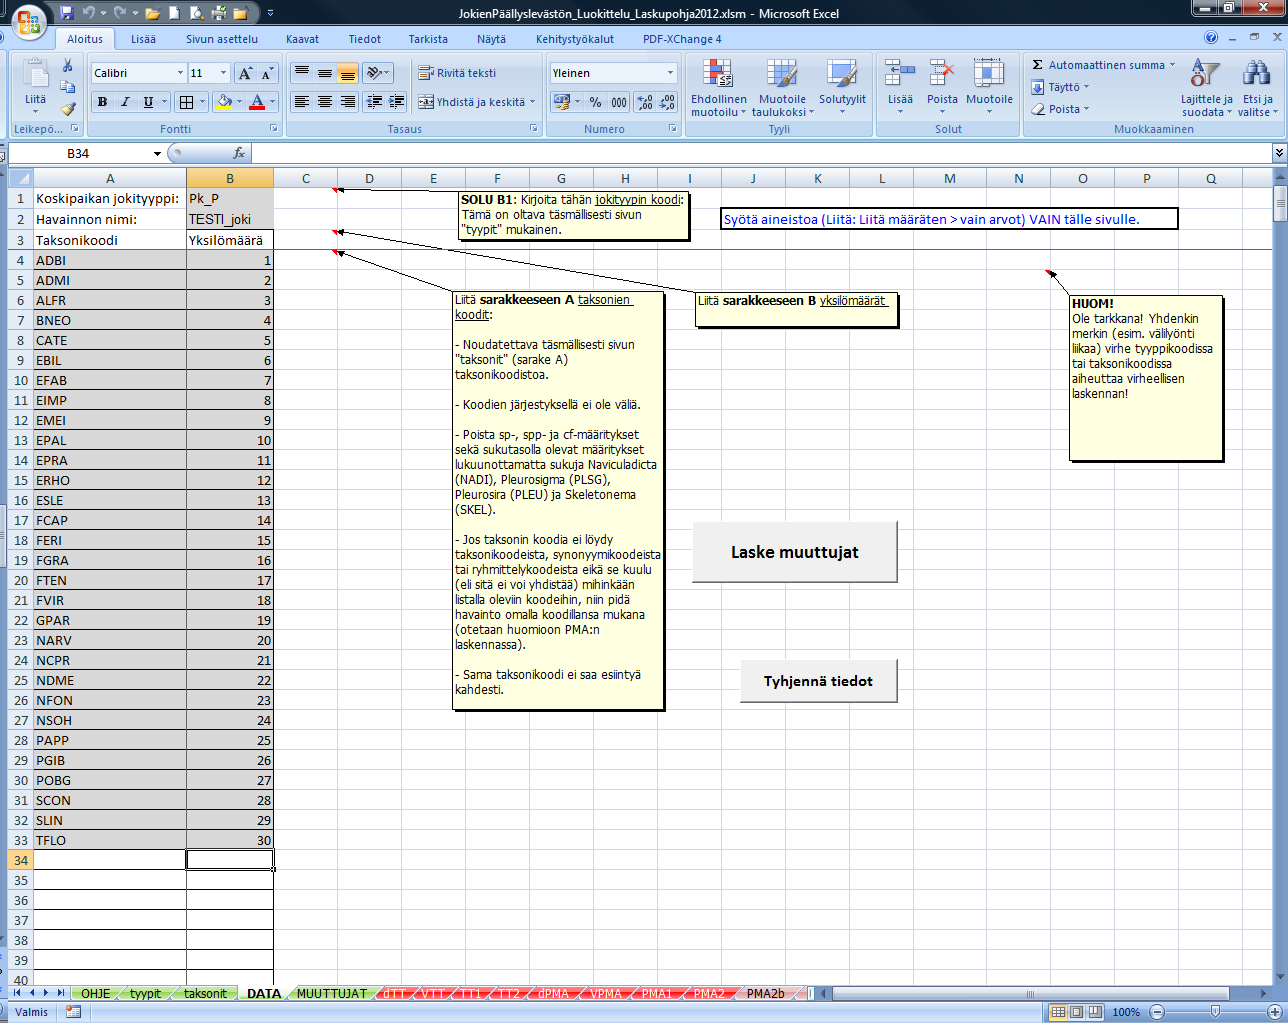Align cell text left

[x=301, y=102]
